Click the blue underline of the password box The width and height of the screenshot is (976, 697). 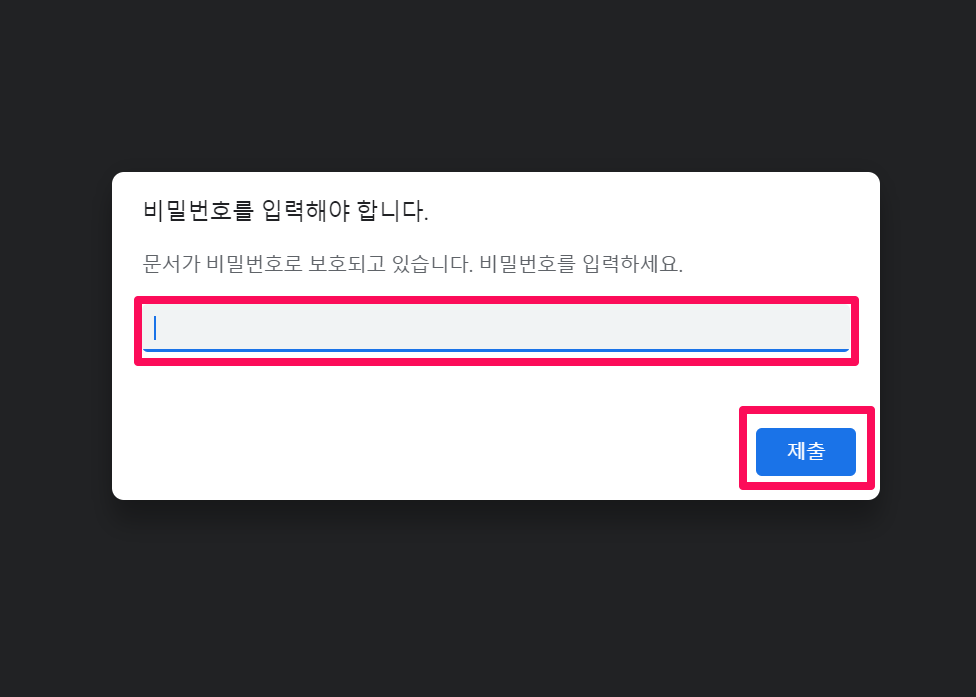[x=496, y=350]
